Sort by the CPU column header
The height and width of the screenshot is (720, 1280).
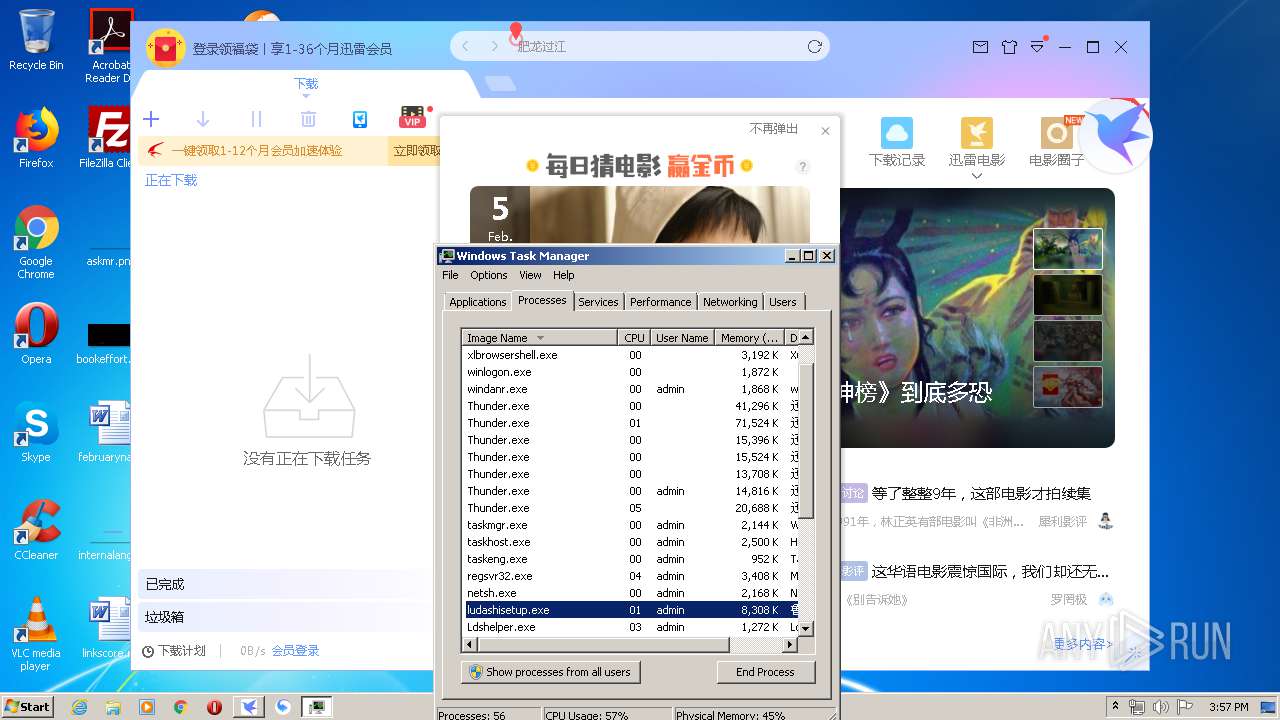click(634, 338)
